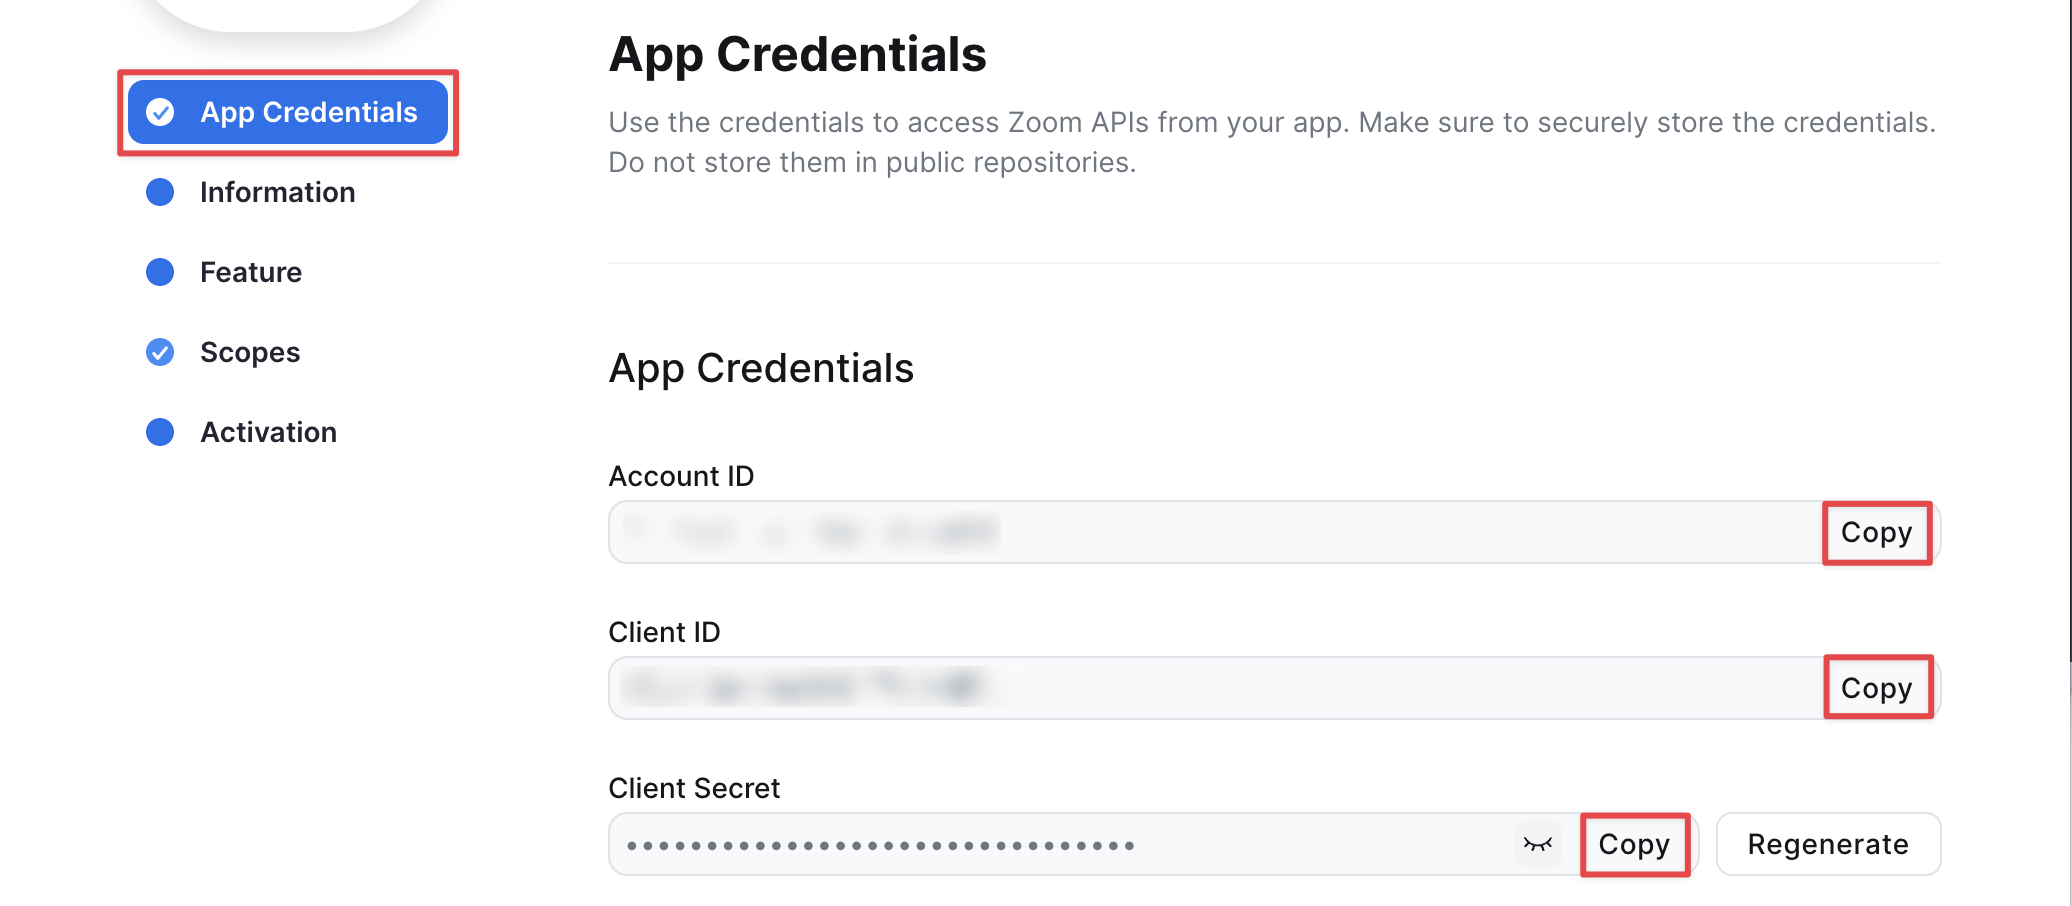This screenshot has width=2072, height=906.
Task: Focus the masked Client Secret field
Action: (x=1060, y=844)
